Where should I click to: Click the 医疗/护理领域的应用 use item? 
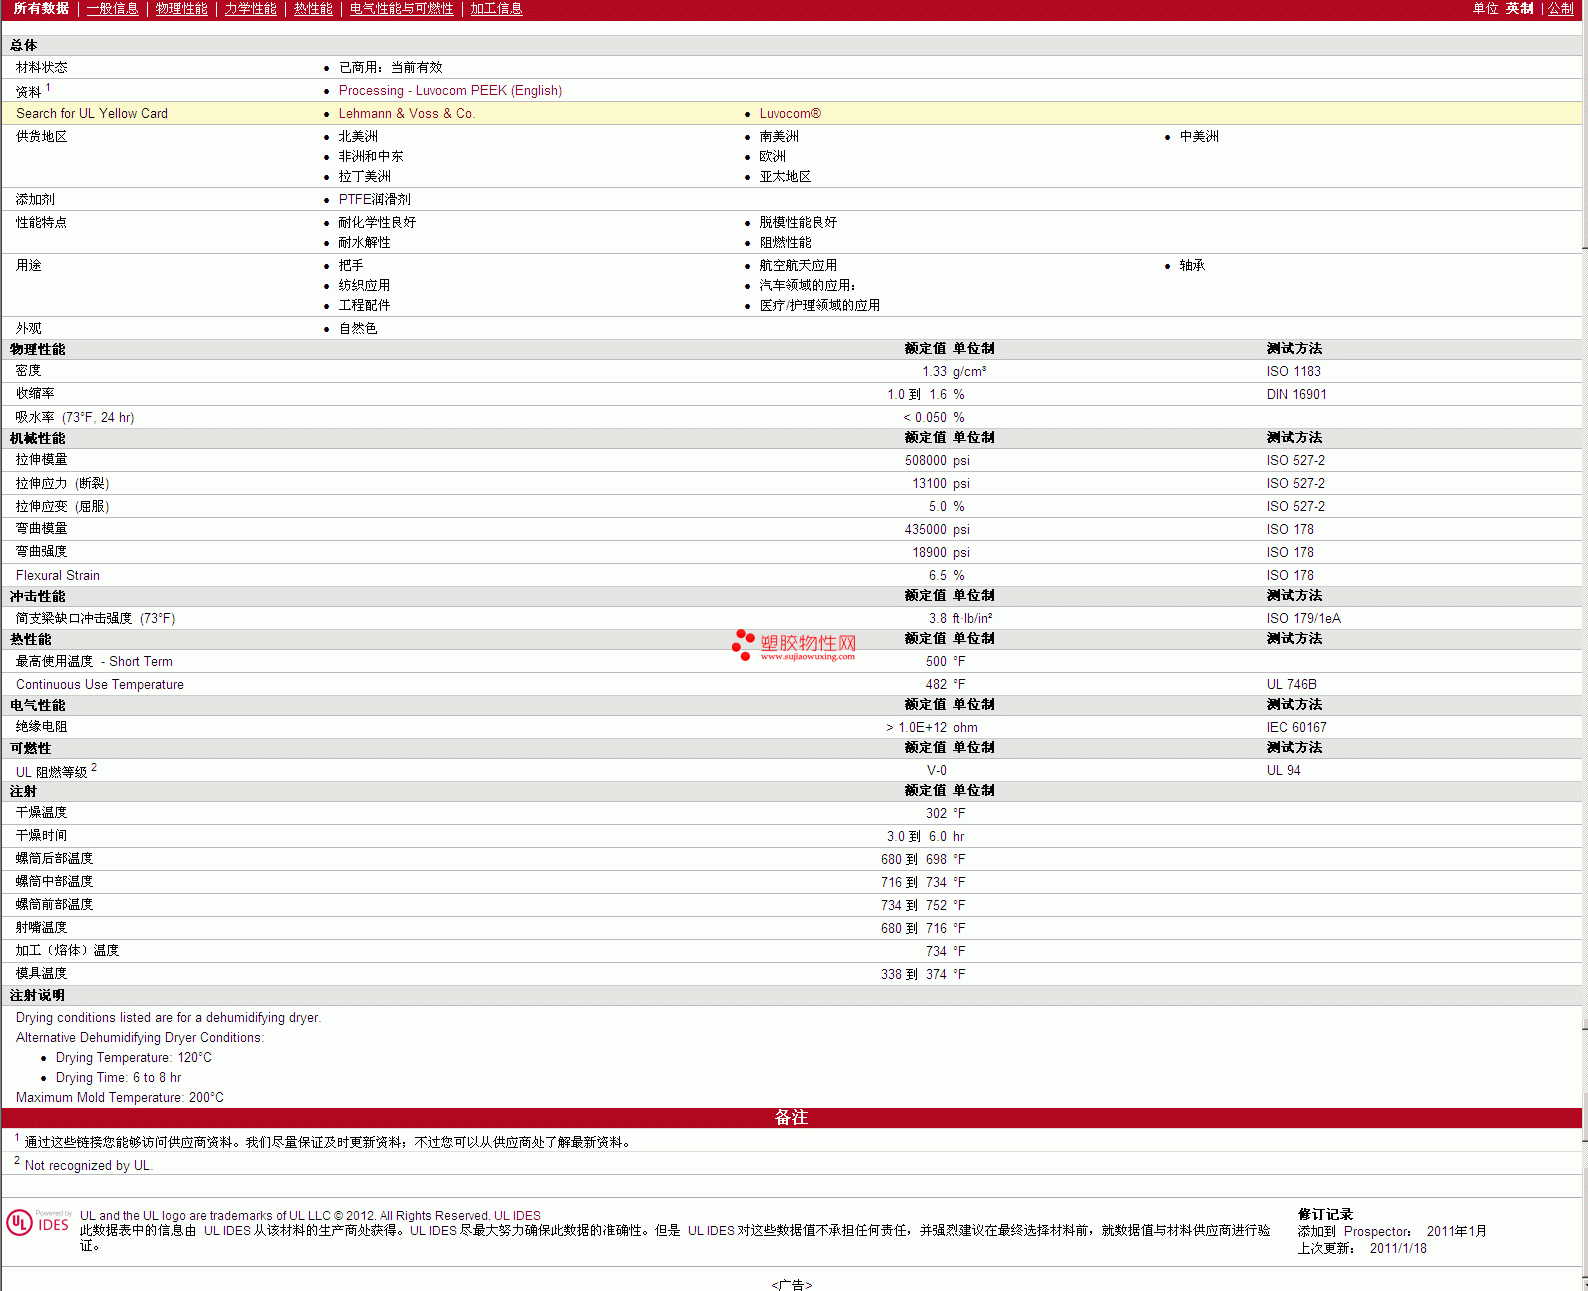pos(819,306)
